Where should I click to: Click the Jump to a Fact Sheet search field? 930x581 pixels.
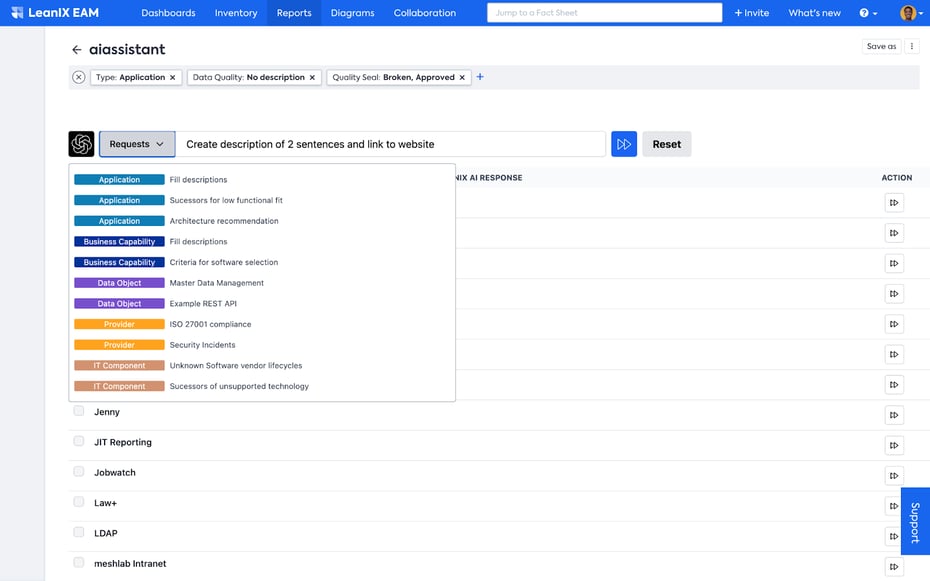[604, 13]
